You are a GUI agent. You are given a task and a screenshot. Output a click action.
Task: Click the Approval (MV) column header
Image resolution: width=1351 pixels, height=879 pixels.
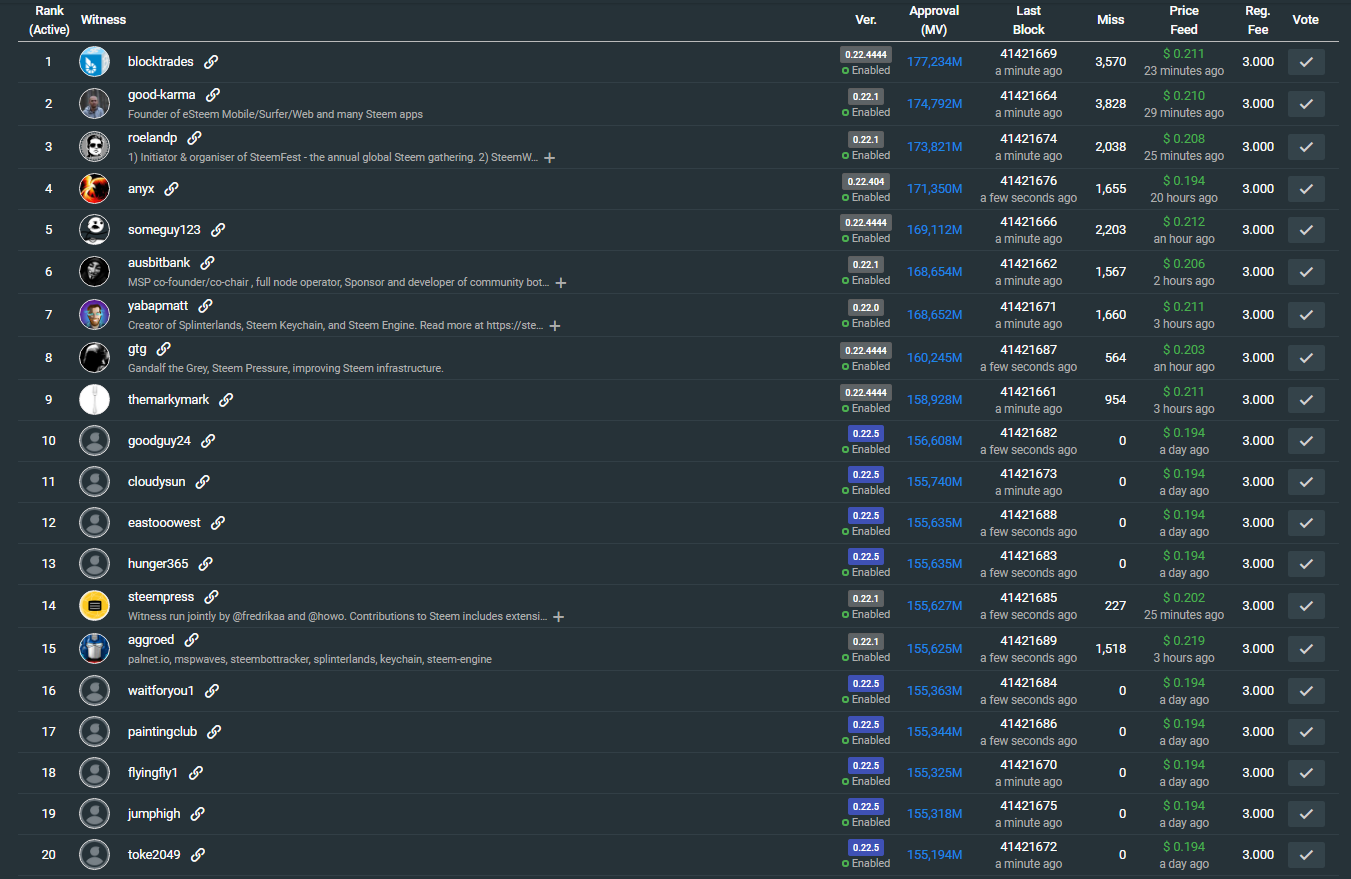coord(933,20)
